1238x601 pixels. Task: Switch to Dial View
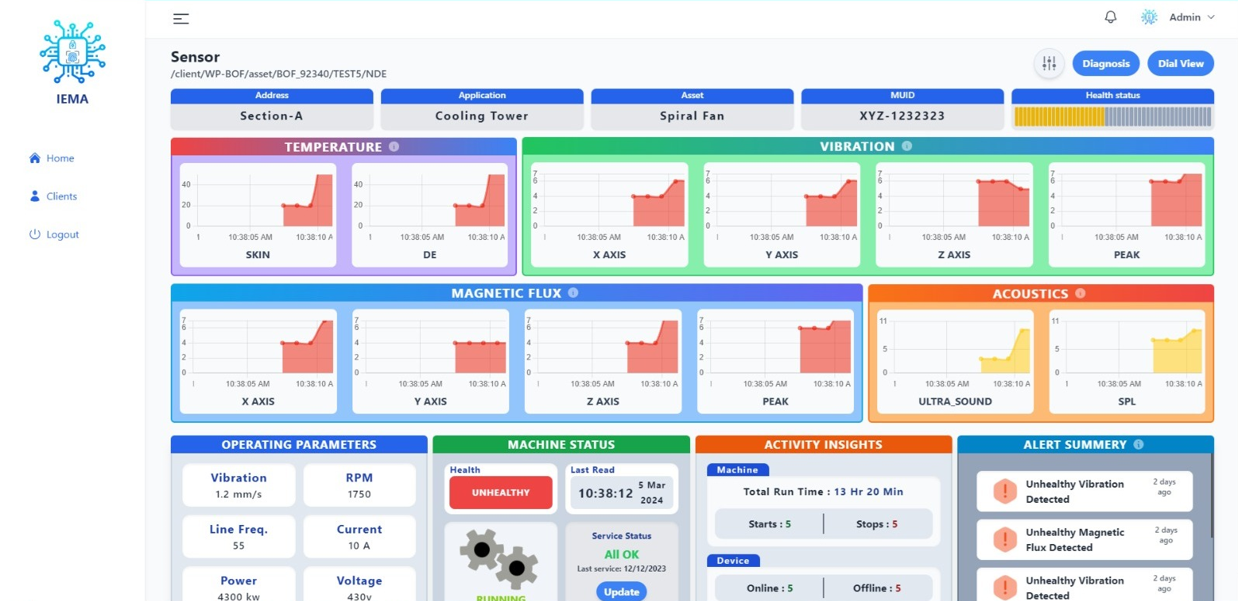pyautogui.click(x=1180, y=63)
